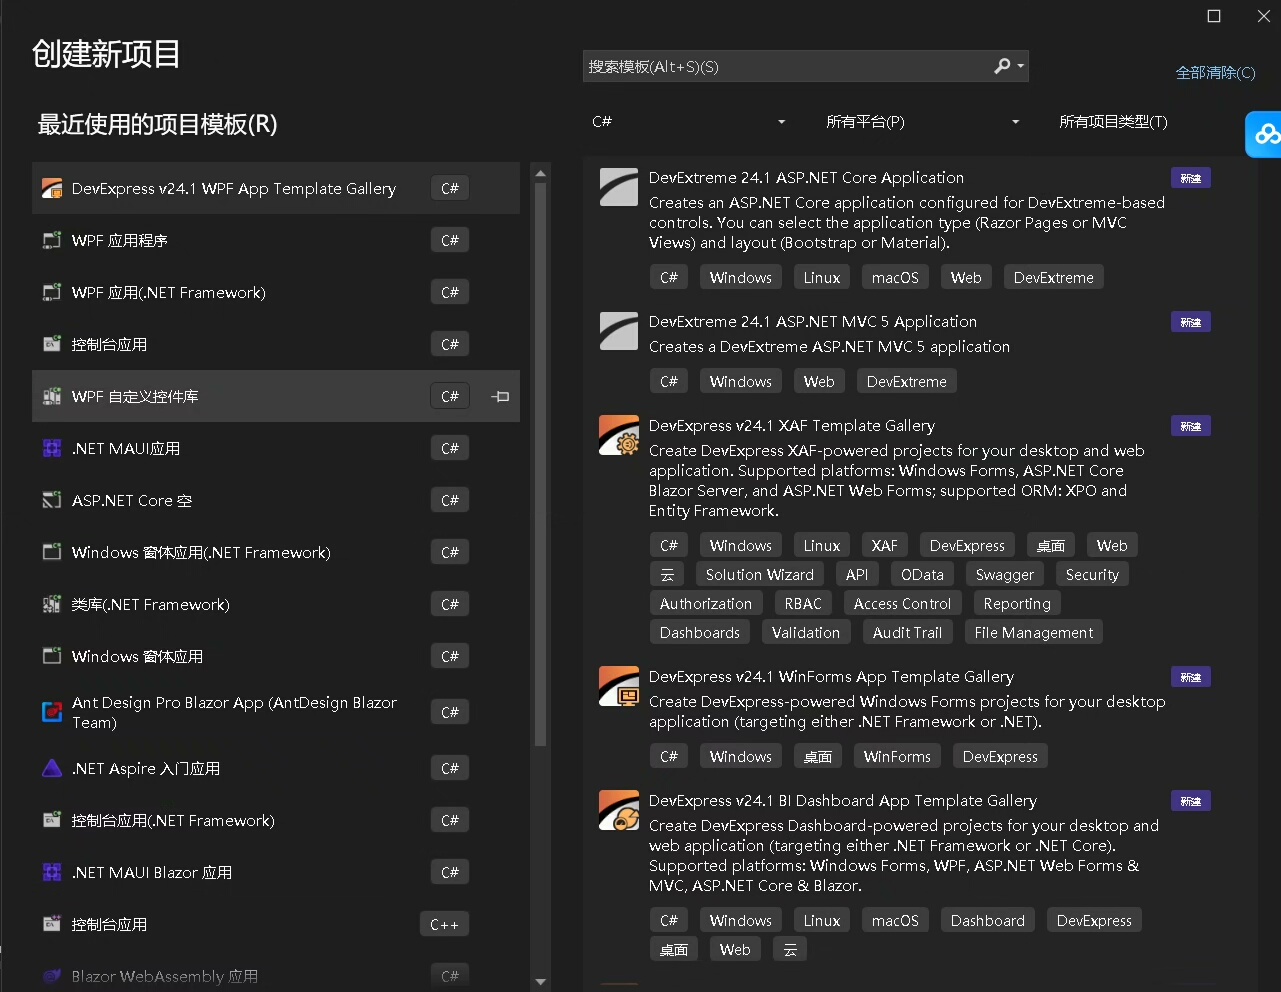Click the C++ 控制台应用 template icon
The image size is (1281, 992).
coord(52,924)
